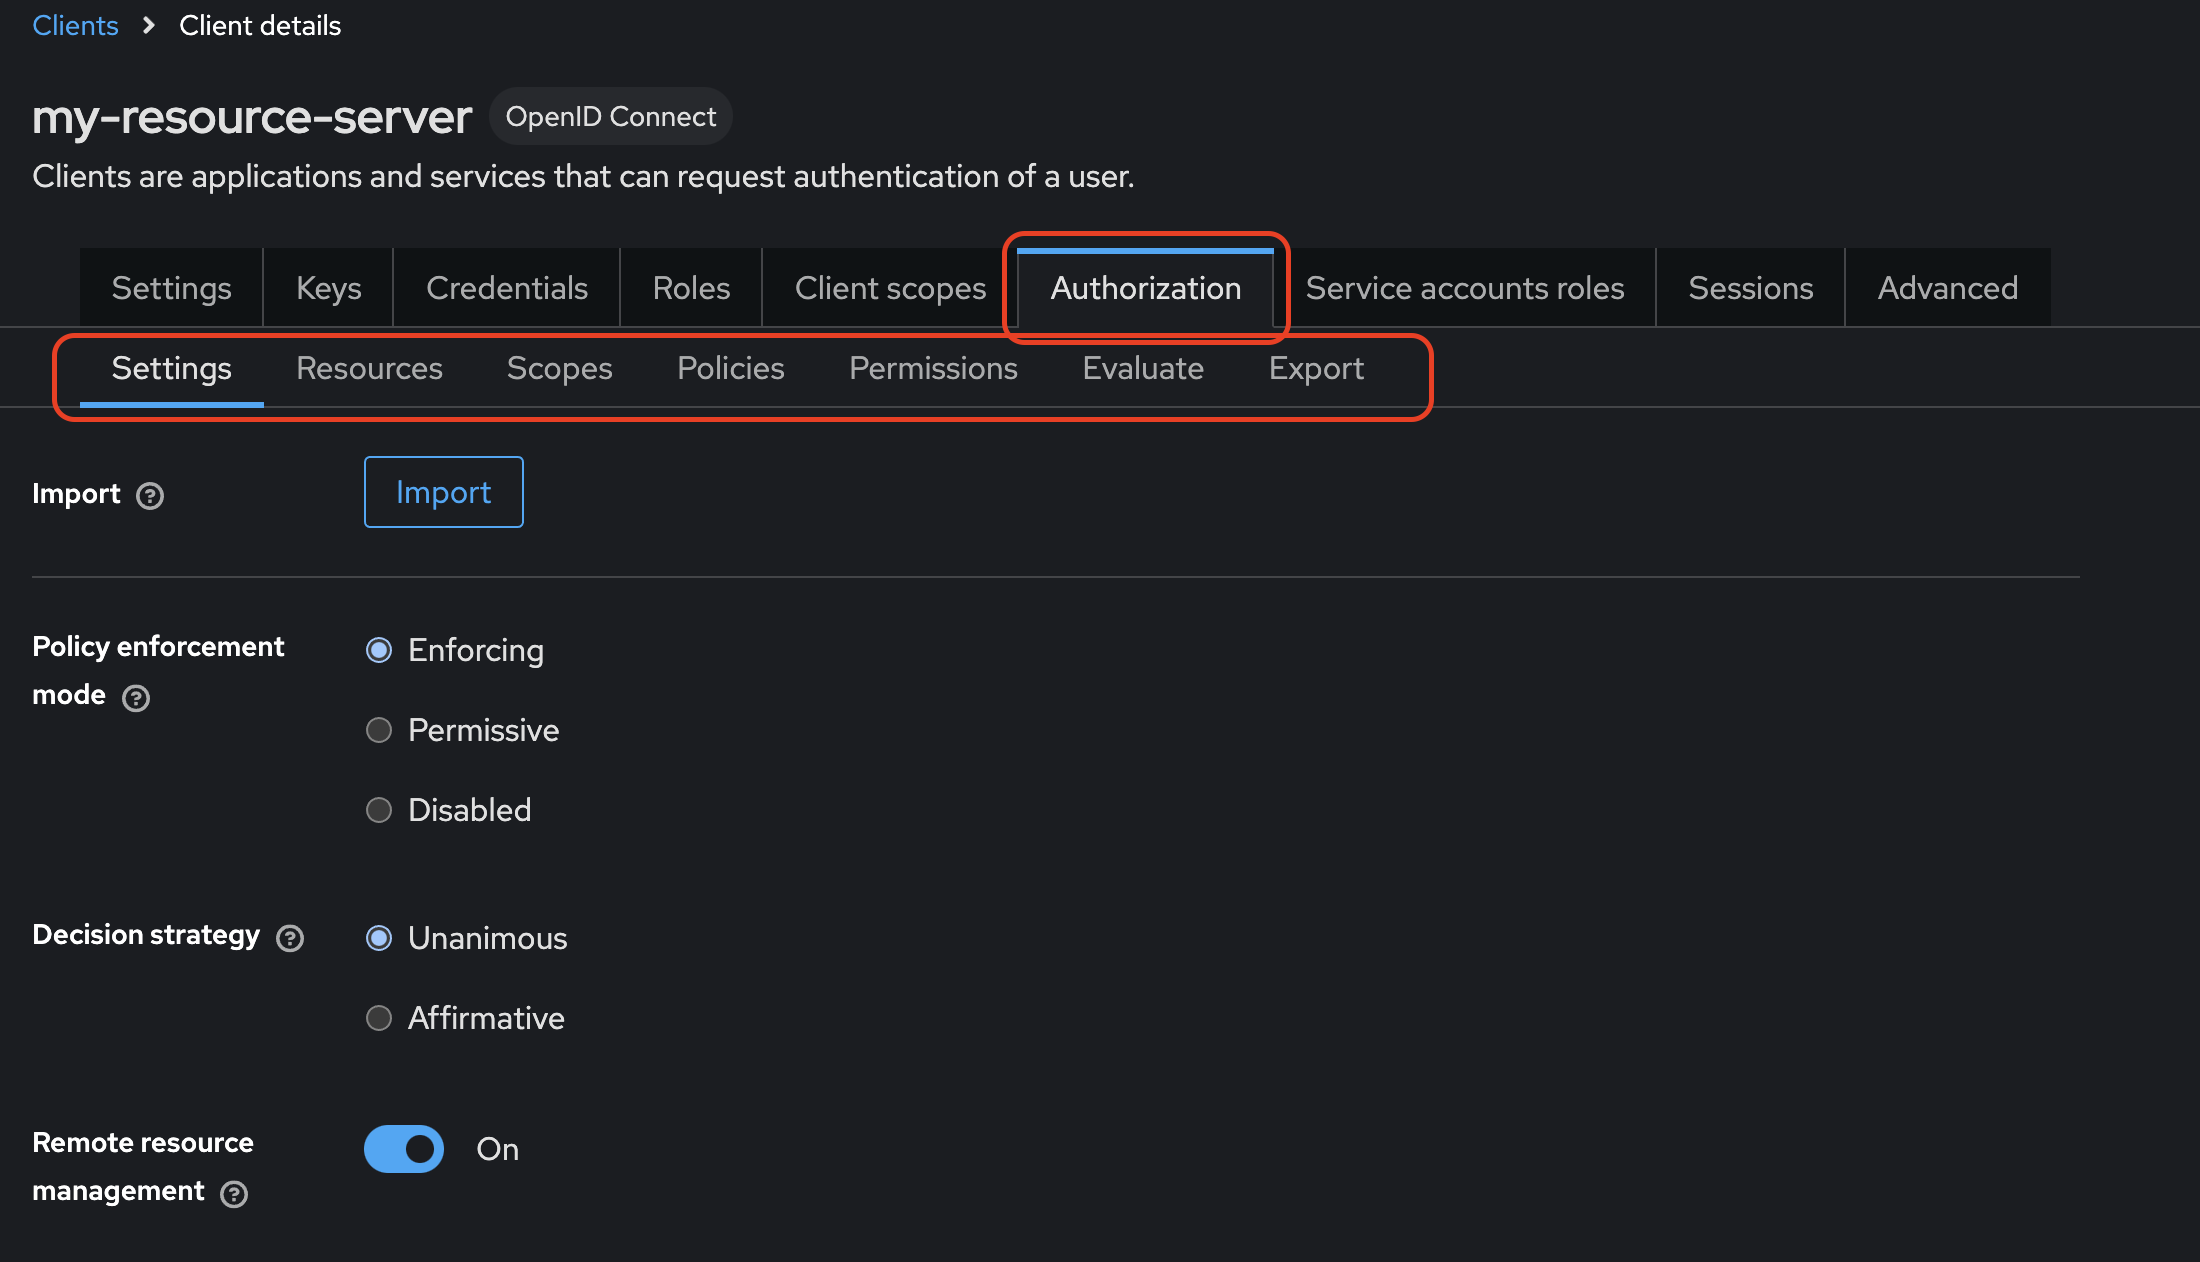The height and width of the screenshot is (1262, 2200).
Task: Switch to the Credentials tab
Action: [507, 288]
